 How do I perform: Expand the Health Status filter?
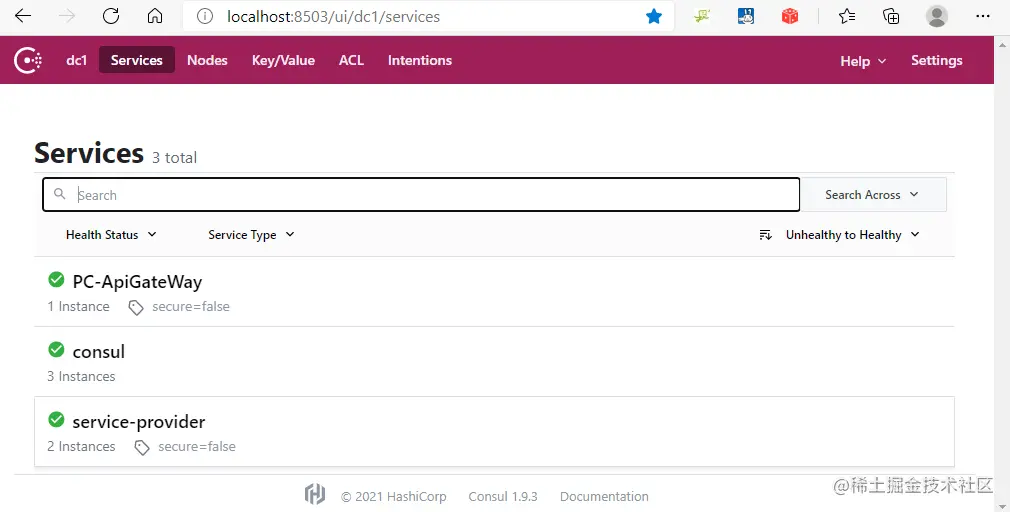click(111, 235)
